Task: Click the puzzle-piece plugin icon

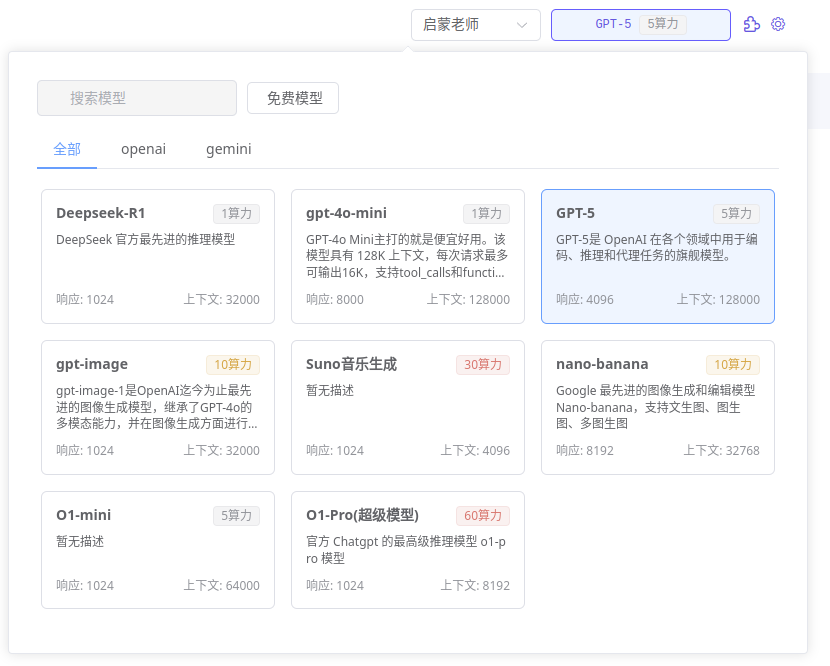Action: tap(752, 24)
